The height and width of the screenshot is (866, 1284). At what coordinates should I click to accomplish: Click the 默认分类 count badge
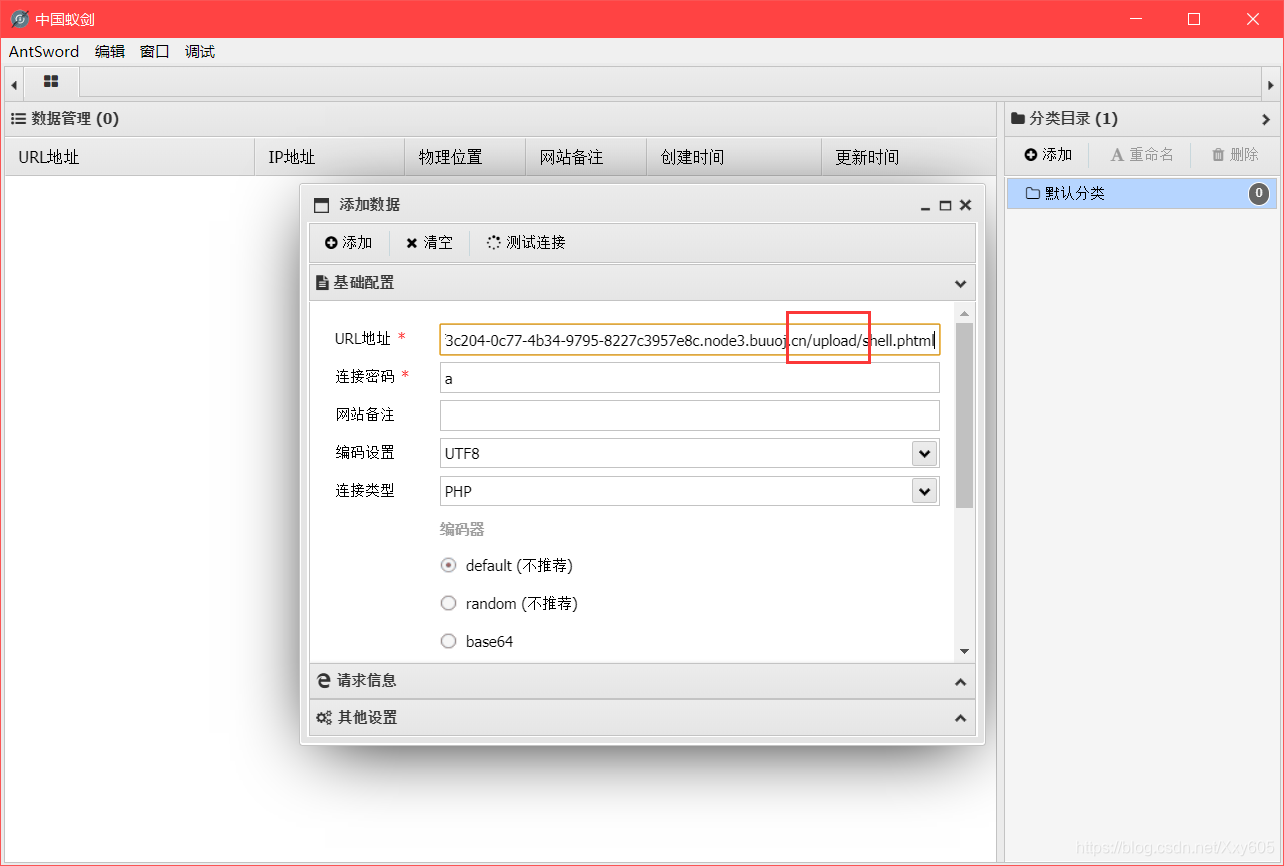[1259, 193]
